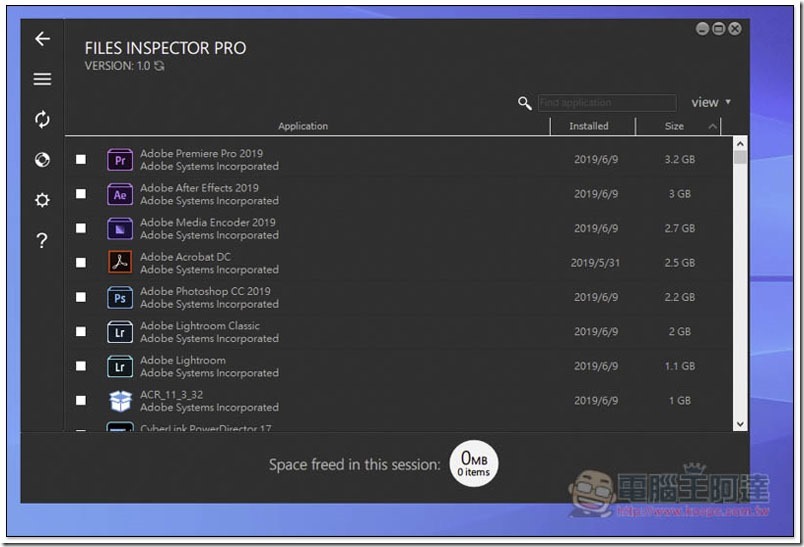Click the After Effects Ae icon
This screenshot has width=804, height=547.
[120, 194]
